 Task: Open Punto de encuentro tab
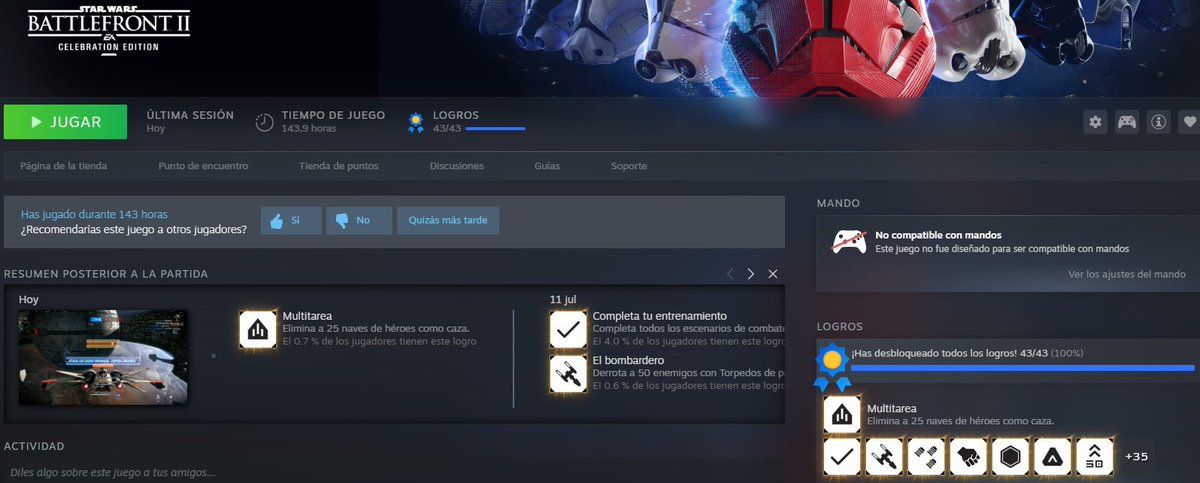203,166
